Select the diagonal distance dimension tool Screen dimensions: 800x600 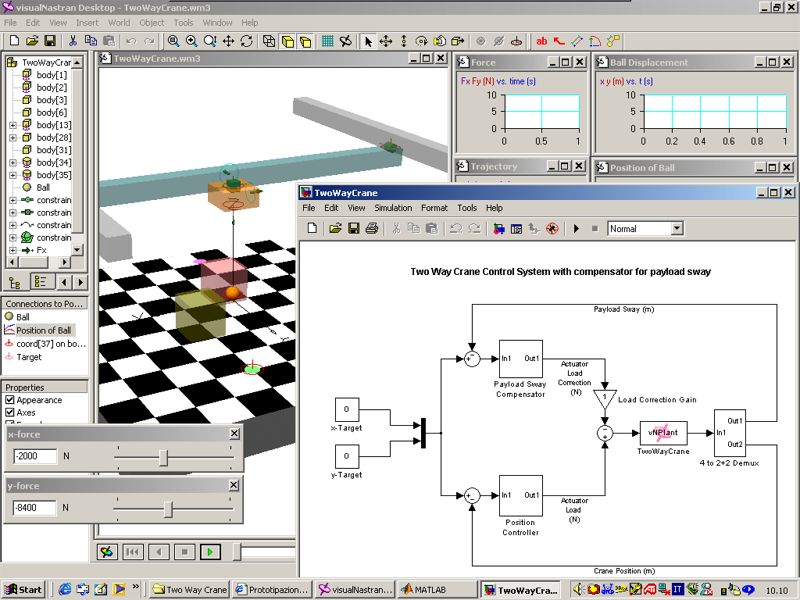[577, 41]
